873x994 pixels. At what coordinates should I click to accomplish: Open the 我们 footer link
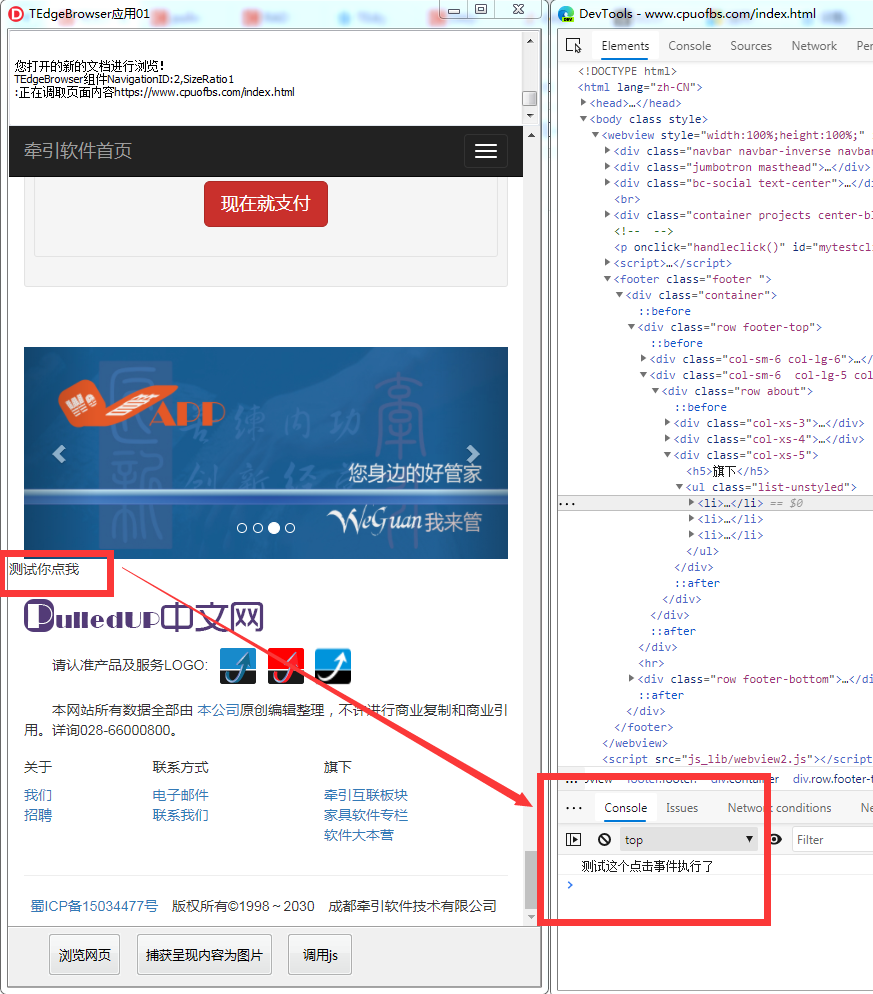[x=38, y=795]
